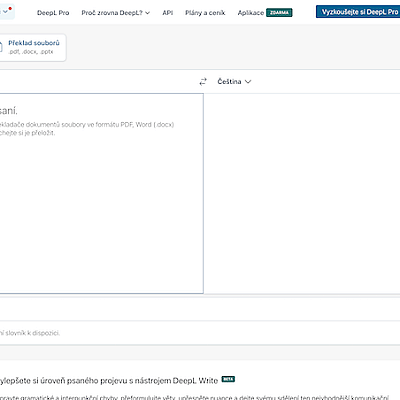
Task: Click the BETA badge after DeepL Write
Action: (x=228, y=379)
